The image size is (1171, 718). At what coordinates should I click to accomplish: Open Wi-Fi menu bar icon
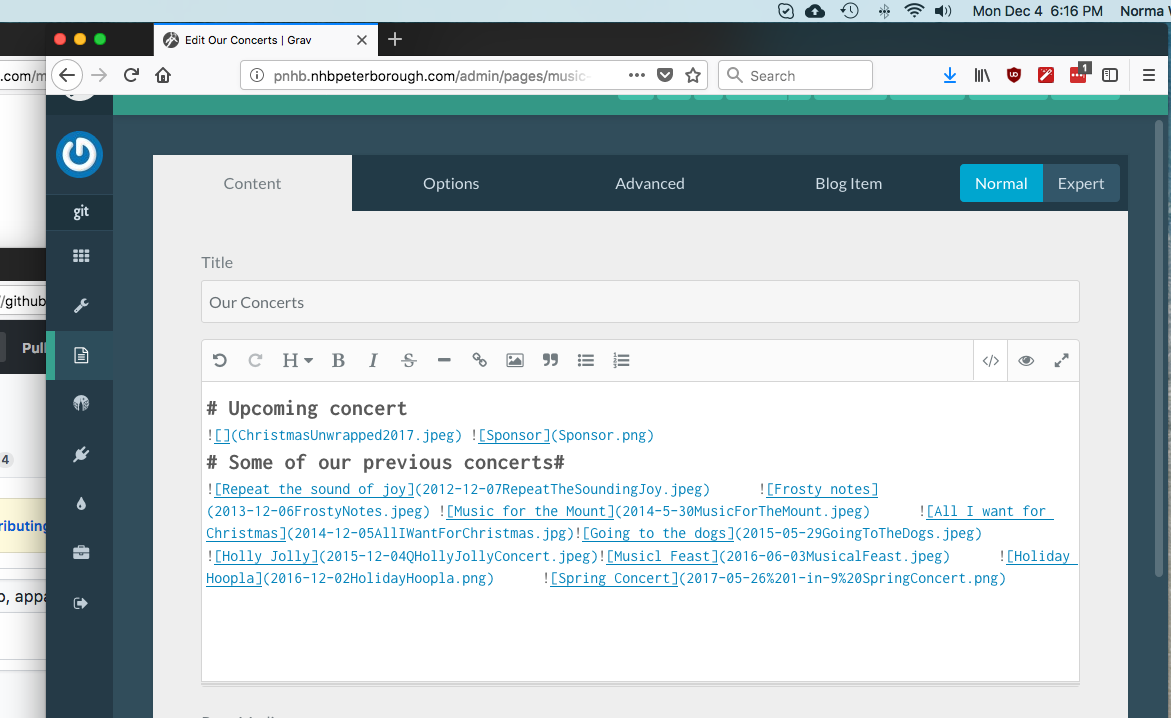click(913, 11)
